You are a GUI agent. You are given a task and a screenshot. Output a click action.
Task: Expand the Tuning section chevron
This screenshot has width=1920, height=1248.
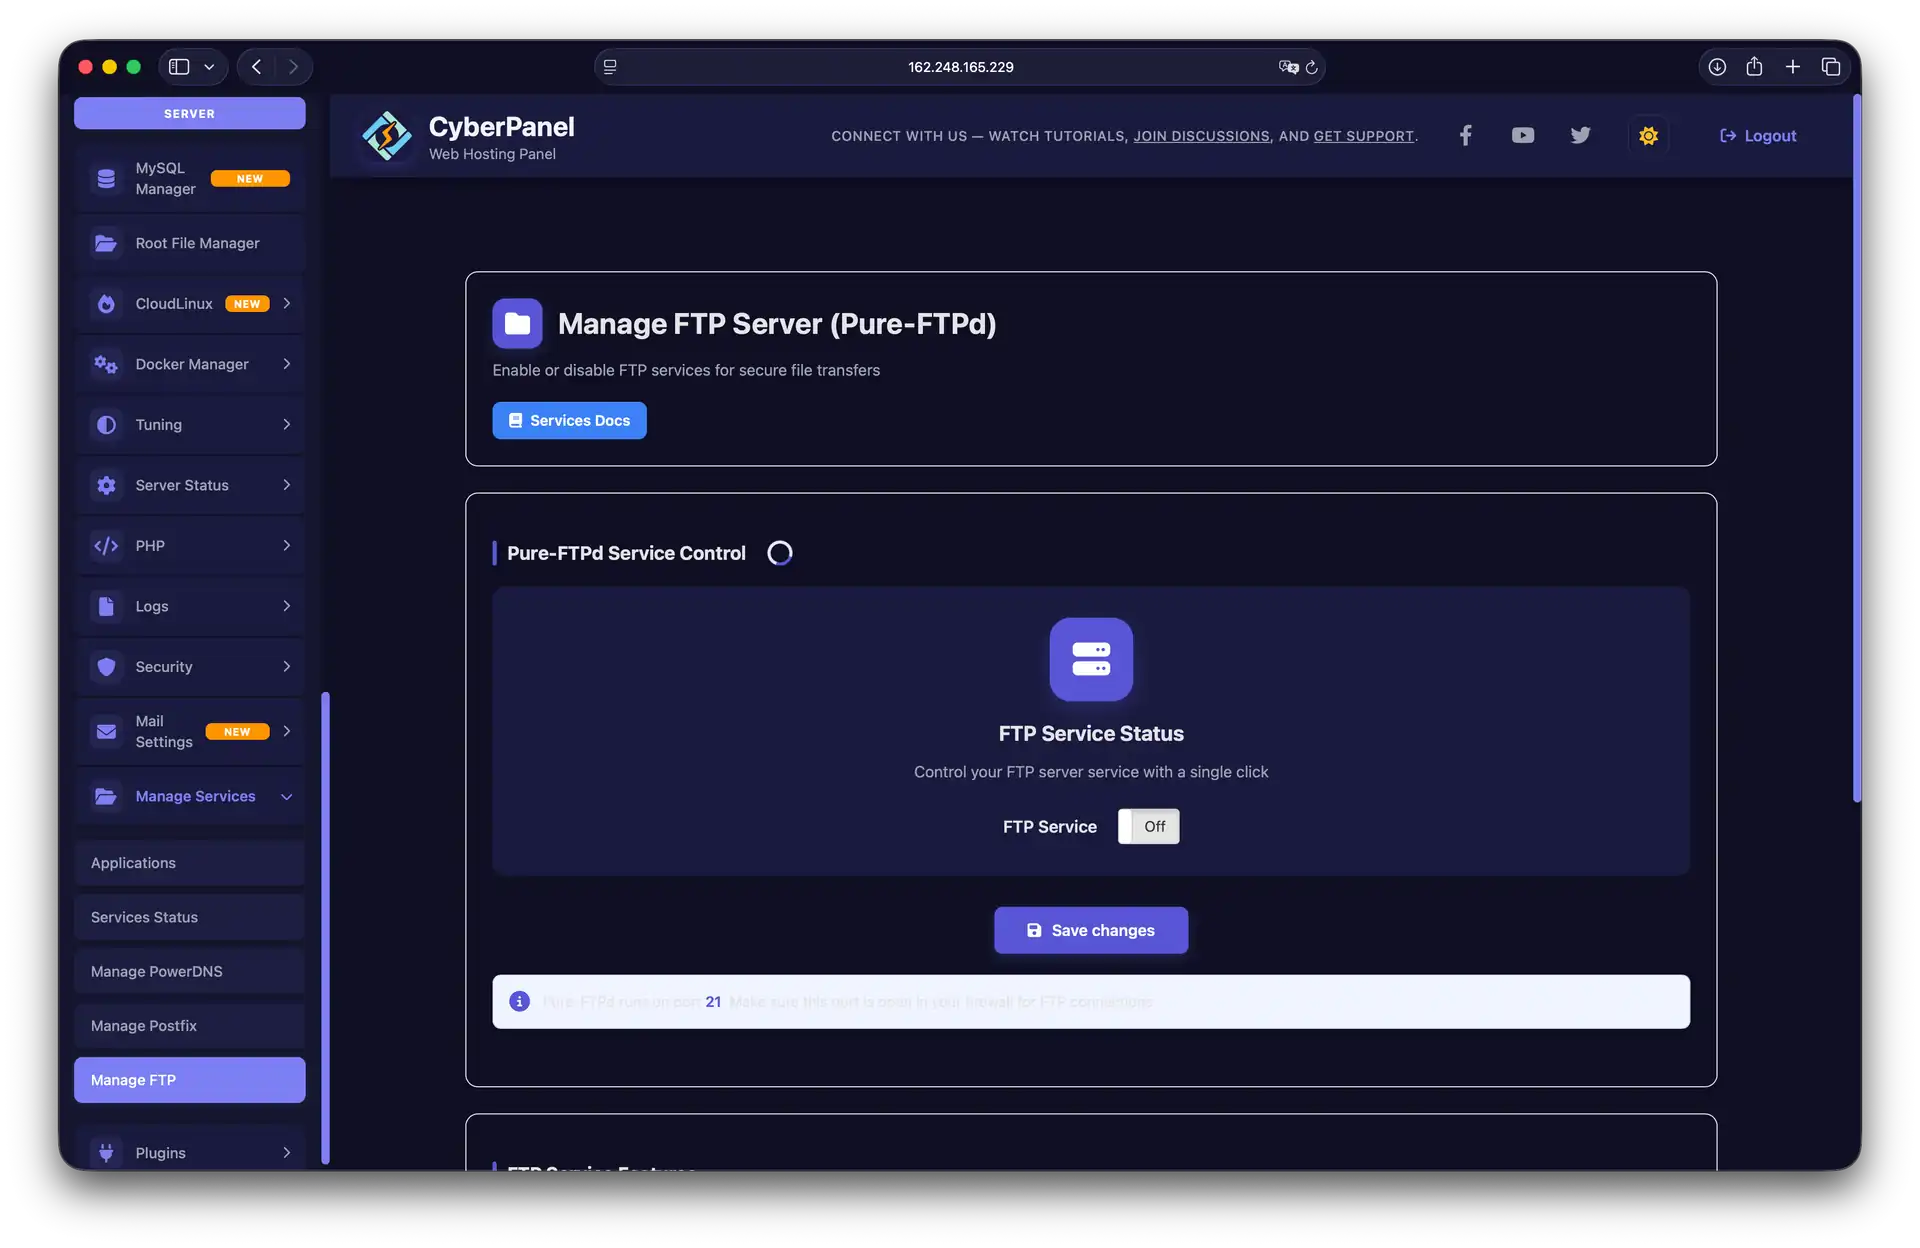point(286,425)
